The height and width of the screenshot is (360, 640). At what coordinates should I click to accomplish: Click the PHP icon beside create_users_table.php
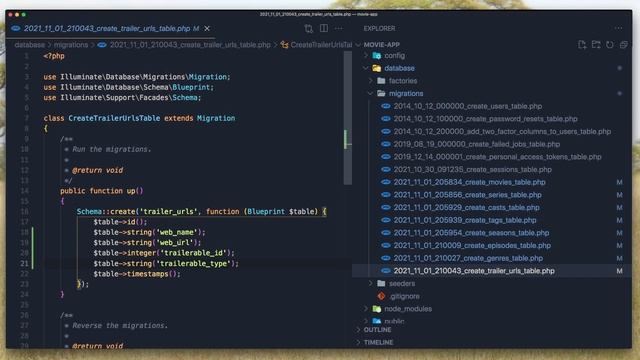pos(385,106)
